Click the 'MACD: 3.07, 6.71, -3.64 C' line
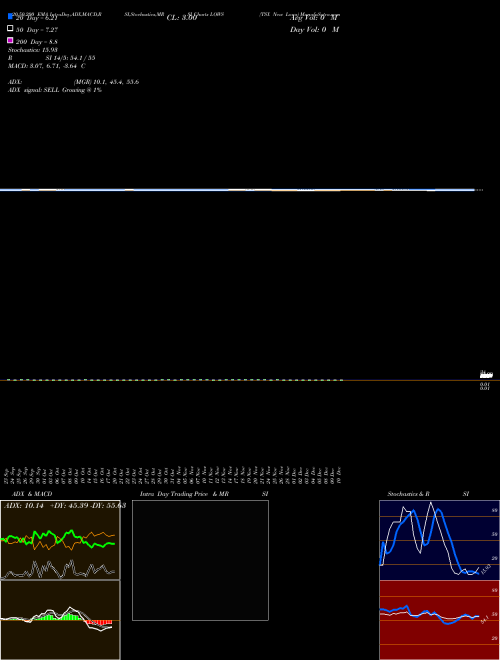Image resolution: width=500 pixels, height=660 pixels. coord(47,66)
